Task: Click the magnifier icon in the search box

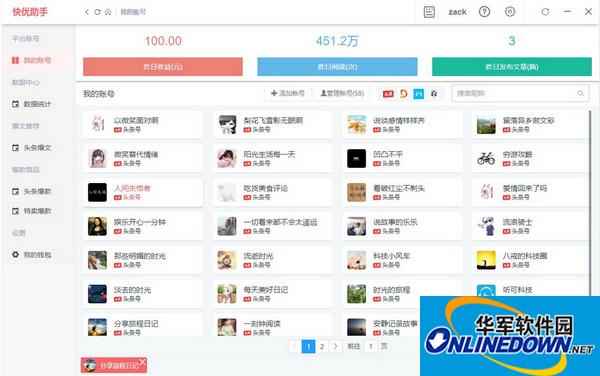Action: (580, 93)
